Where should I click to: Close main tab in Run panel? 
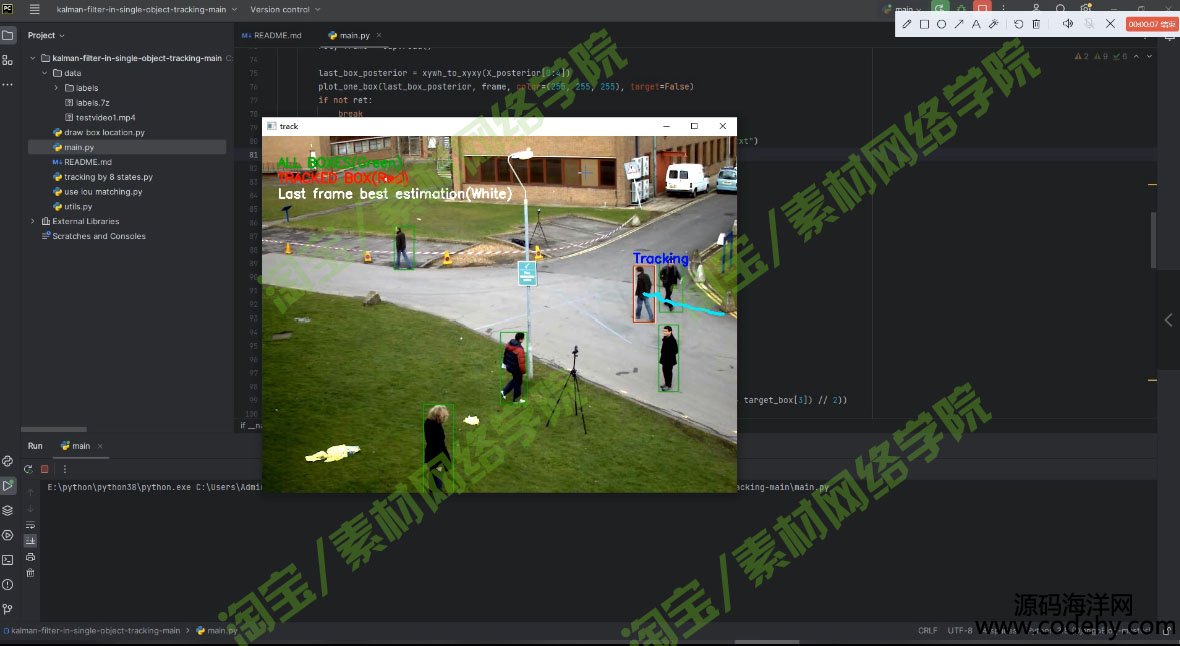click(x=100, y=446)
